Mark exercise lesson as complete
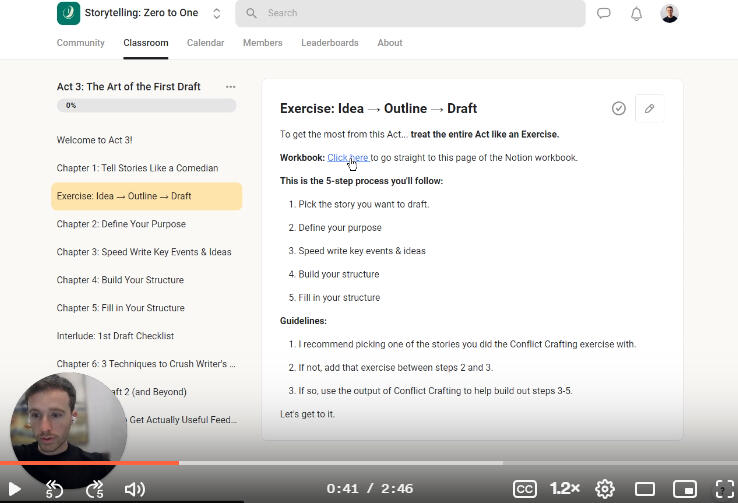Image resolution: width=738 pixels, height=503 pixels. click(x=618, y=108)
